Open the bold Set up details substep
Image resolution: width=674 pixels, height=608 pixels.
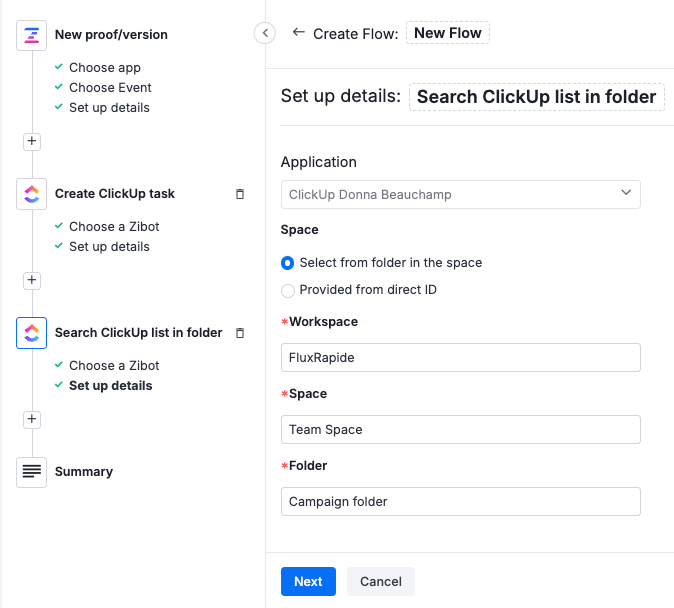pyautogui.click(x=110, y=386)
